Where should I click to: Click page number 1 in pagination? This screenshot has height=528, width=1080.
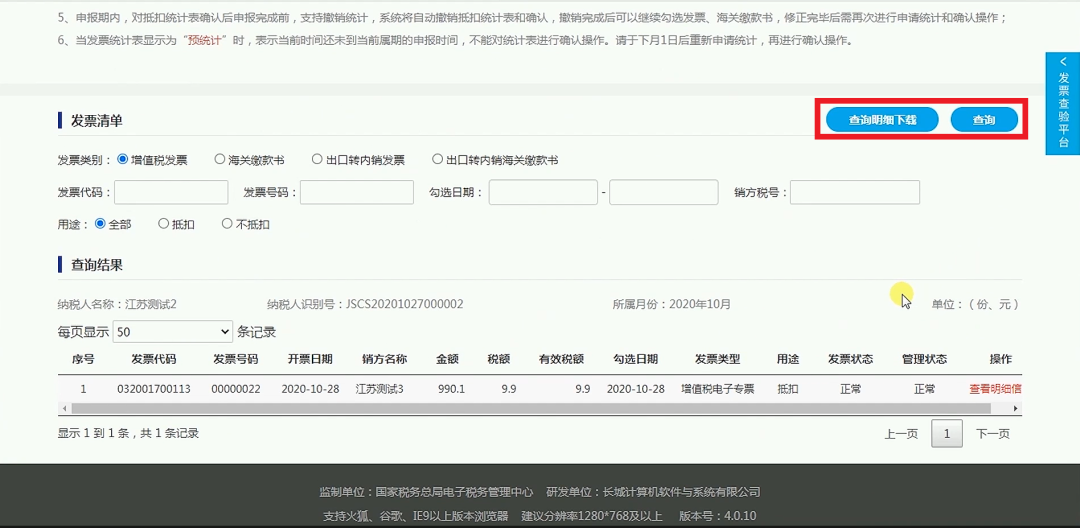coord(947,434)
